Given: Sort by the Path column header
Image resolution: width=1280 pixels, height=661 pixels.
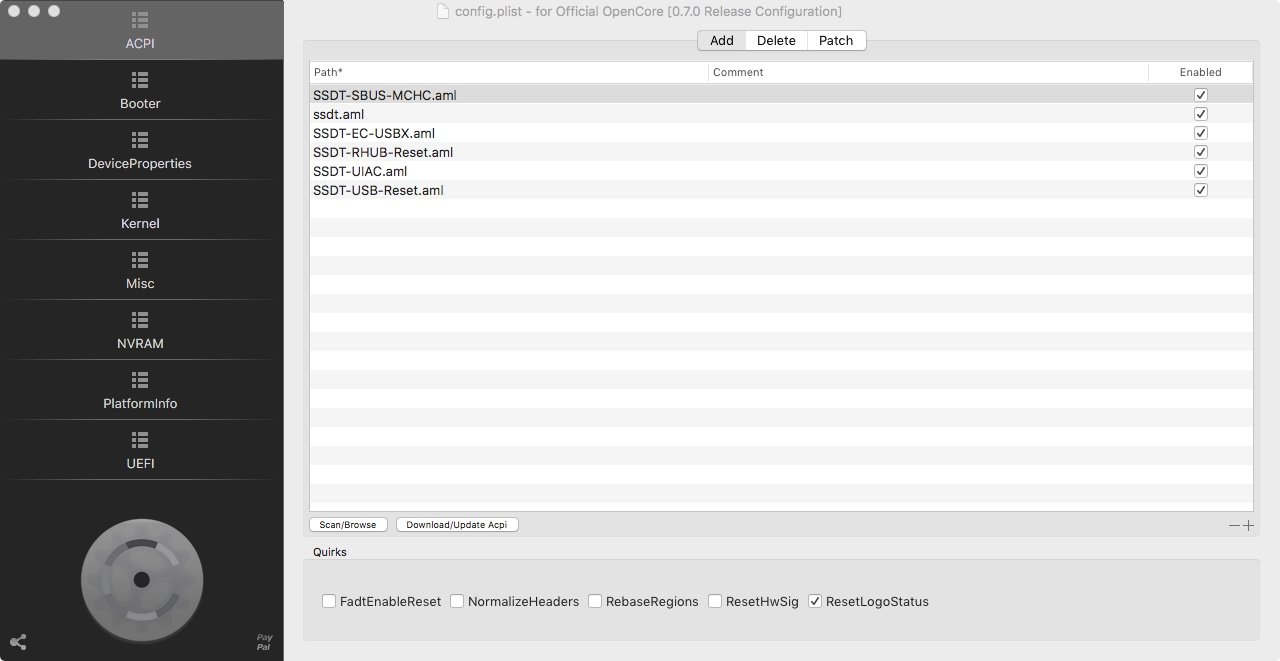Looking at the screenshot, I should pos(509,72).
